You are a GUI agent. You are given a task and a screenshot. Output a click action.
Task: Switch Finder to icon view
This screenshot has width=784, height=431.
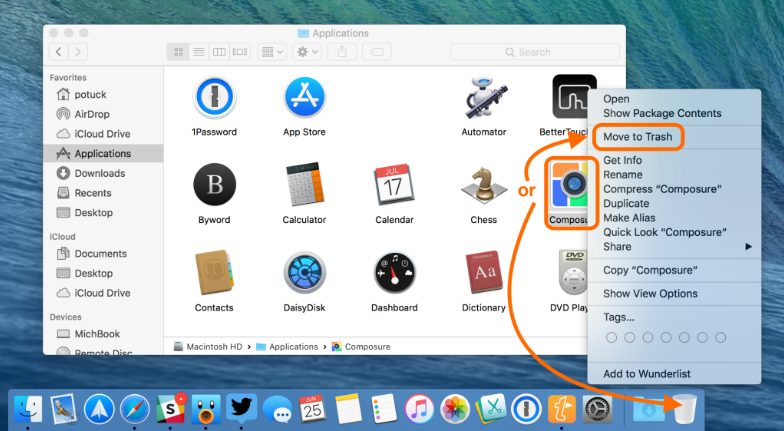[179, 51]
